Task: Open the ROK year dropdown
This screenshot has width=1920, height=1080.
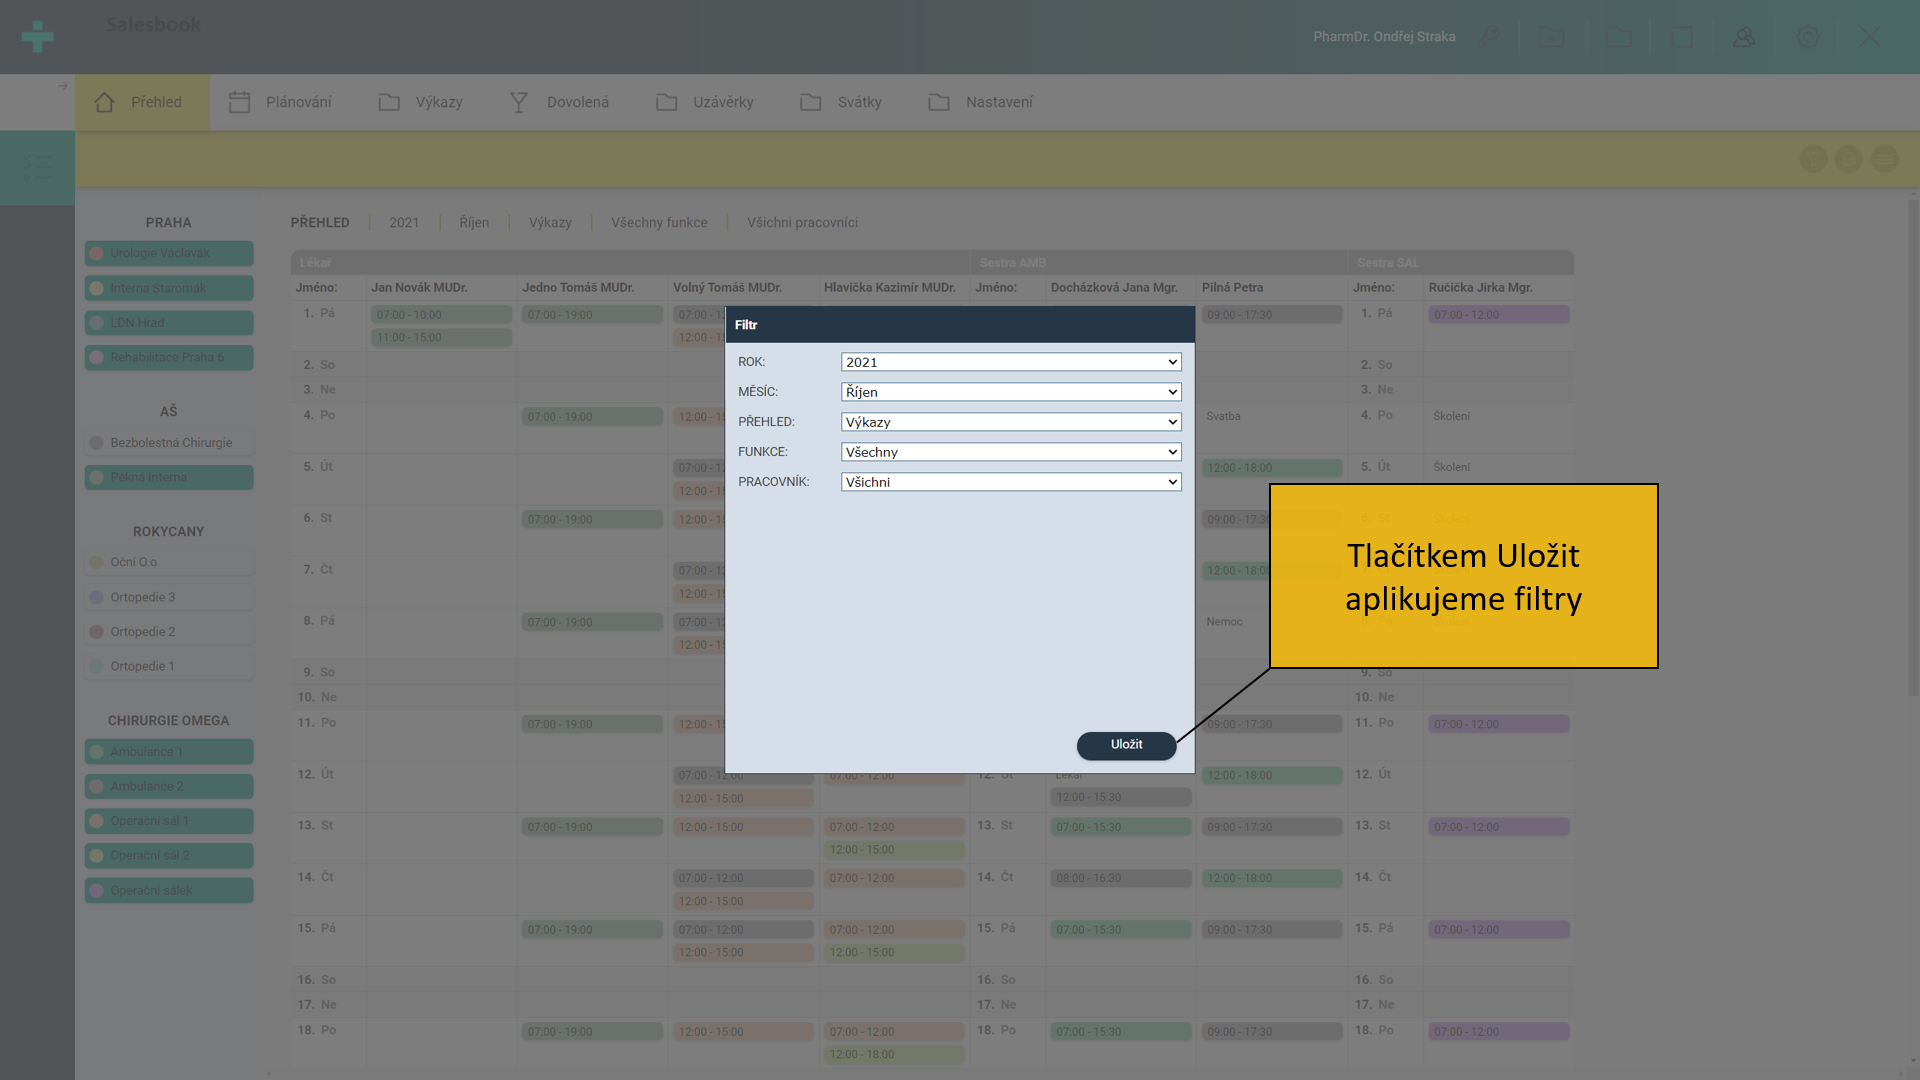Action: (1010, 362)
